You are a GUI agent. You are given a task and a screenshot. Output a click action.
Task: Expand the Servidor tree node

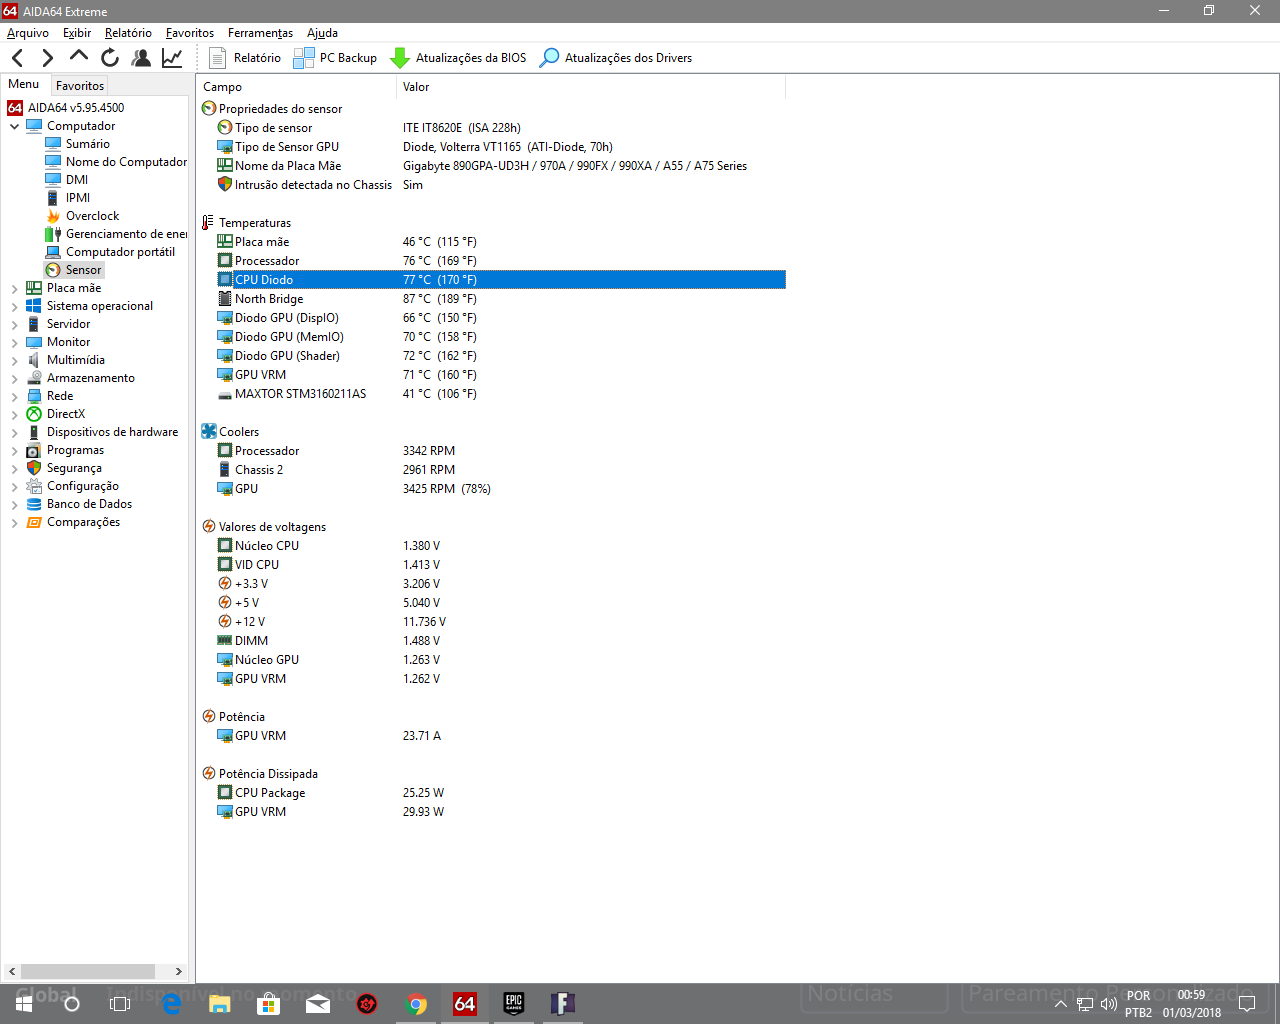[14, 324]
